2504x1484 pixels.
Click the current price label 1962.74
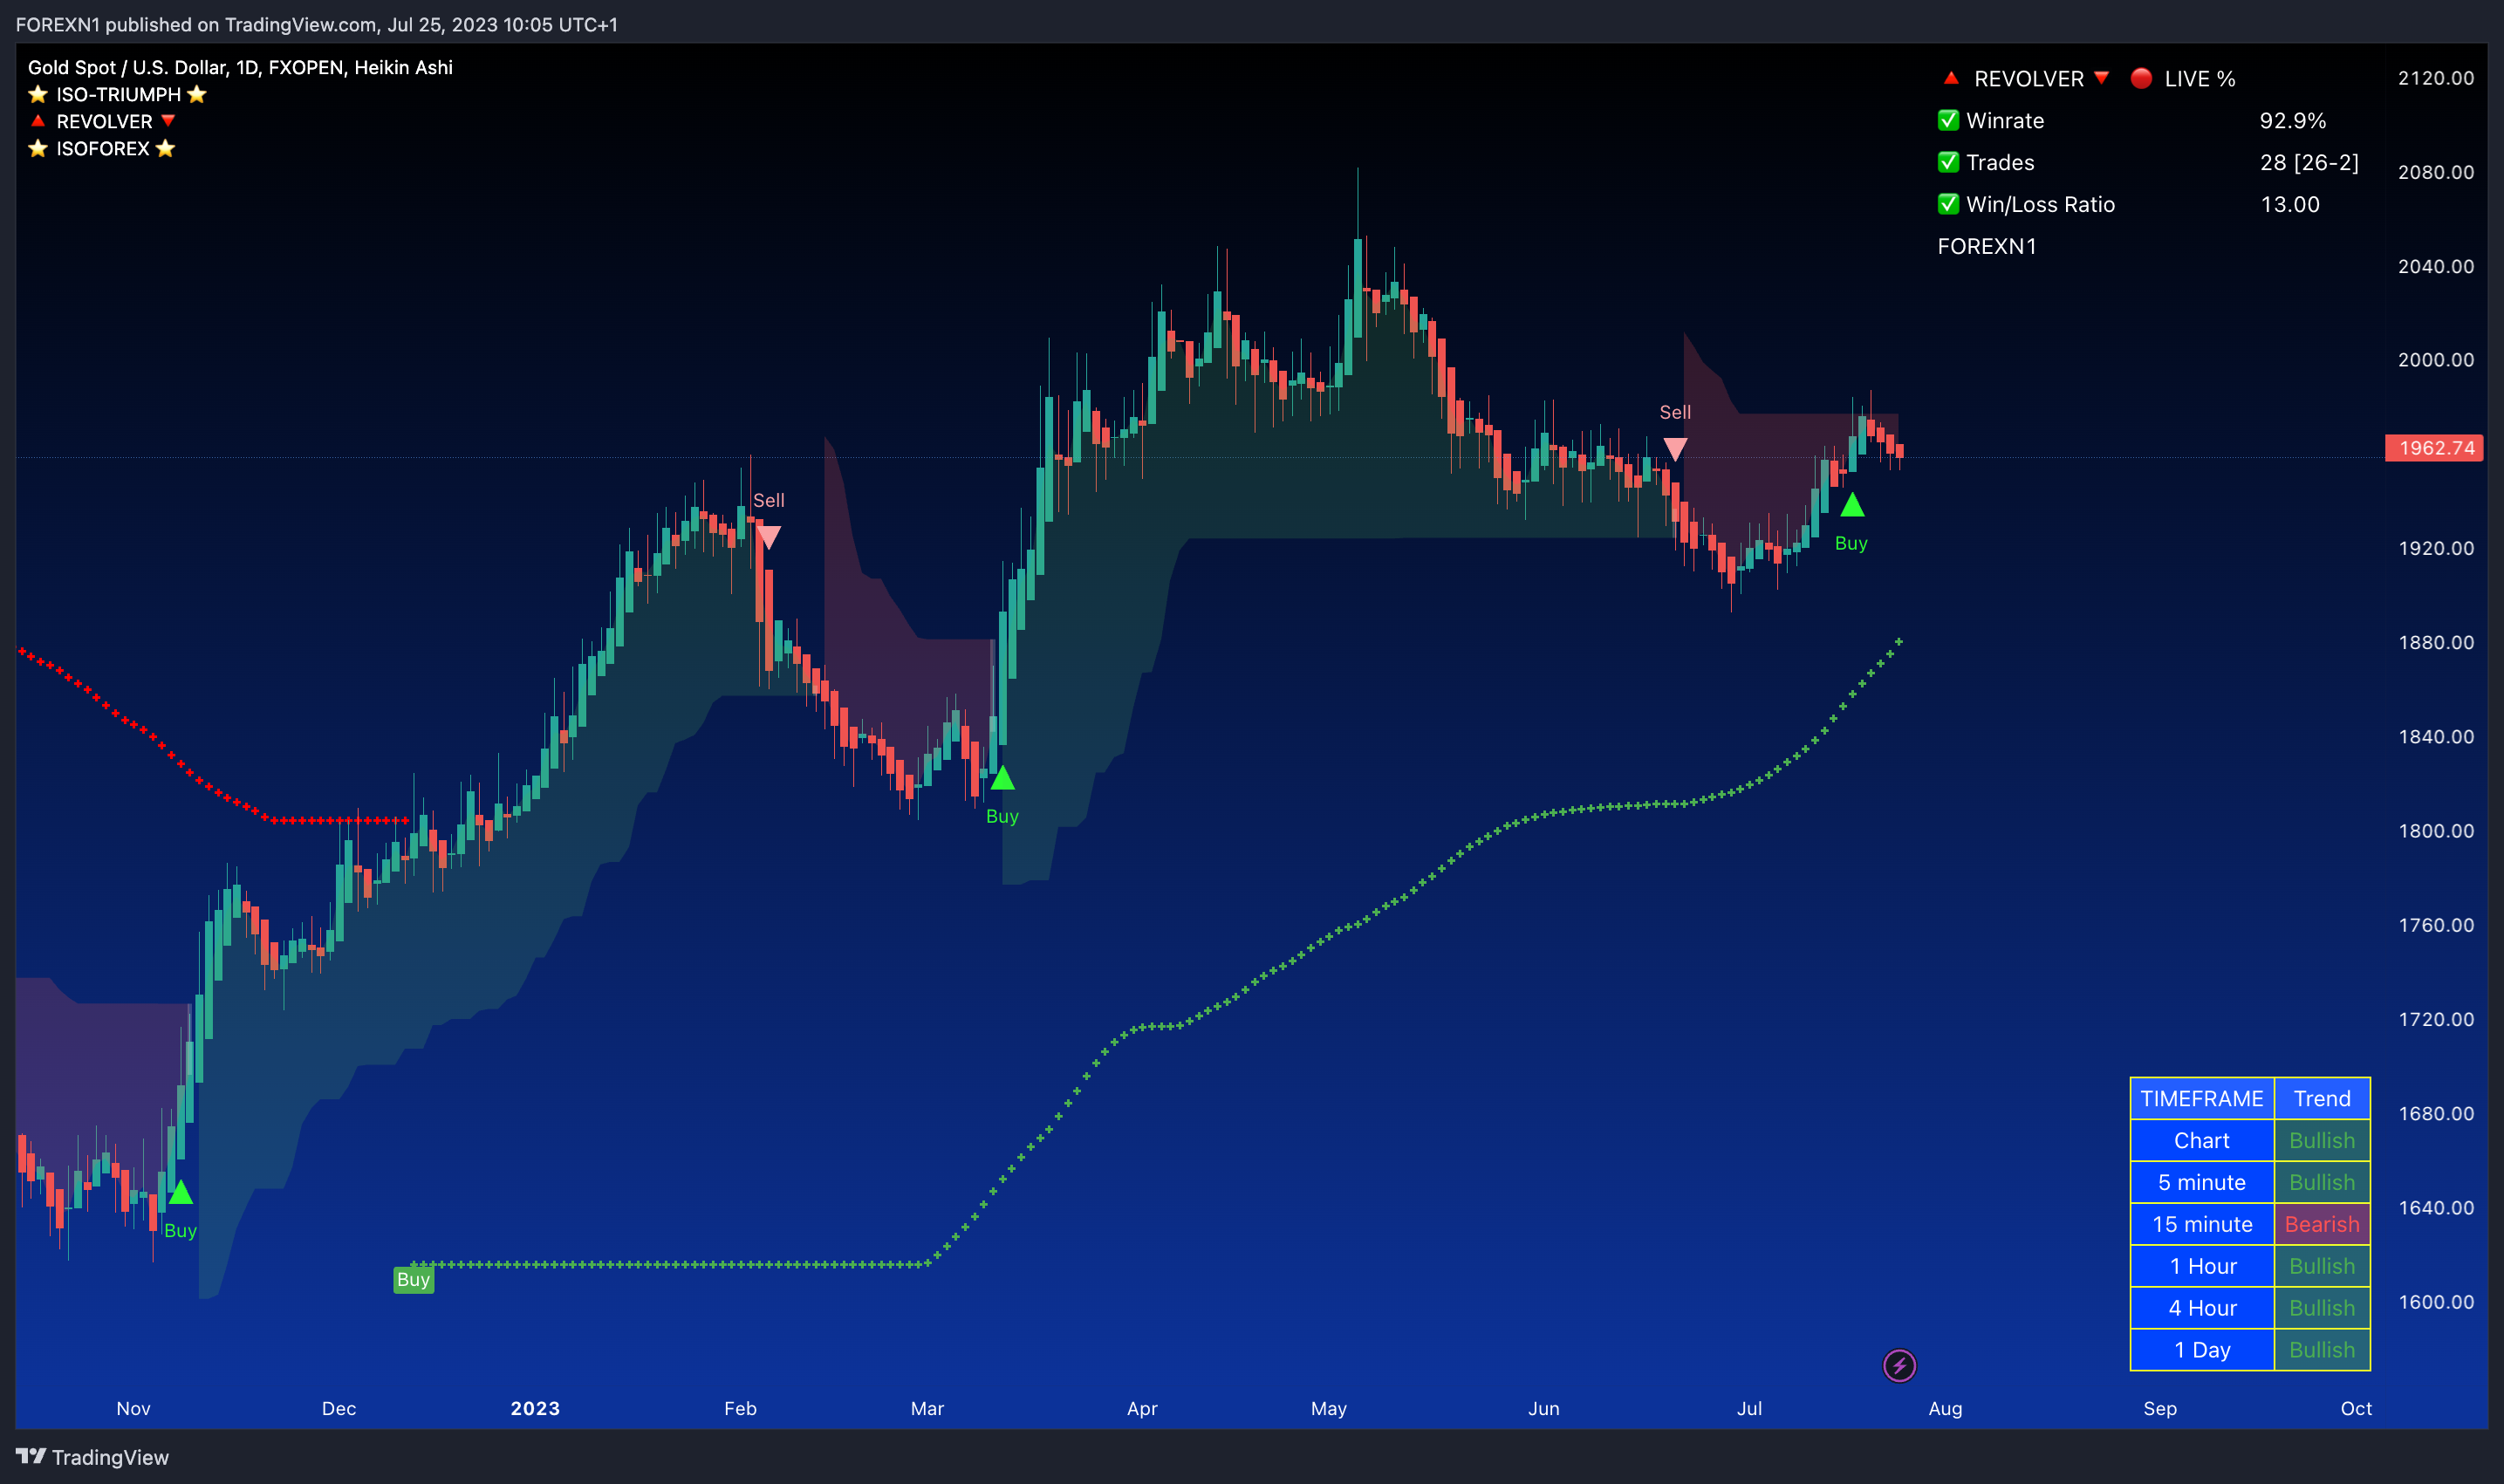tap(2435, 448)
